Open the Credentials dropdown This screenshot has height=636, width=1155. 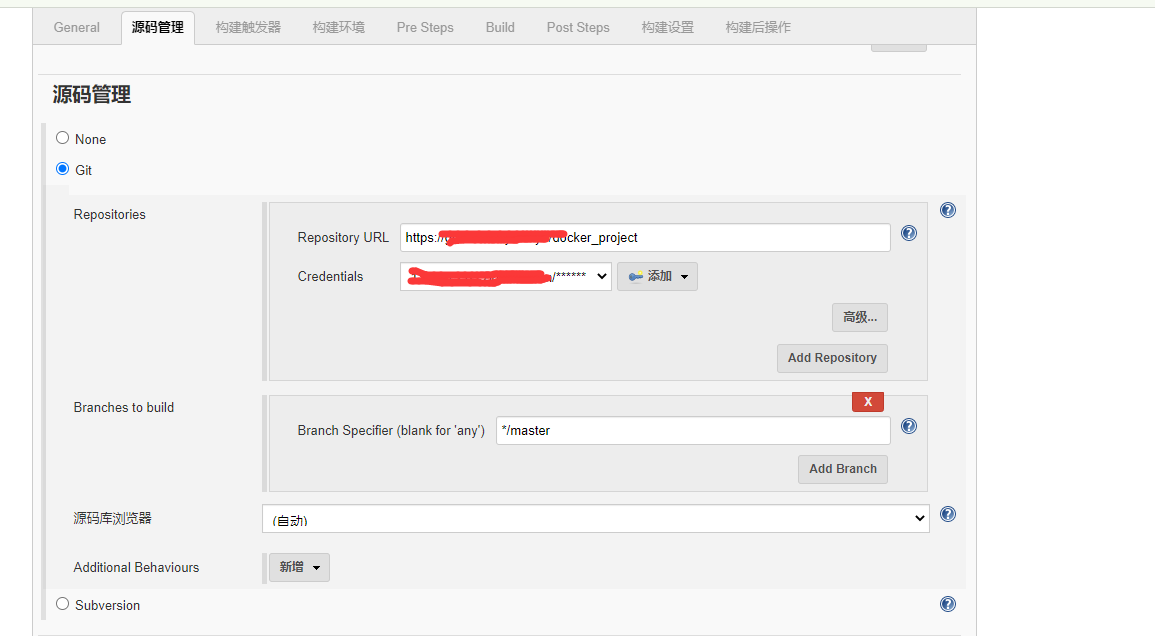point(505,276)
